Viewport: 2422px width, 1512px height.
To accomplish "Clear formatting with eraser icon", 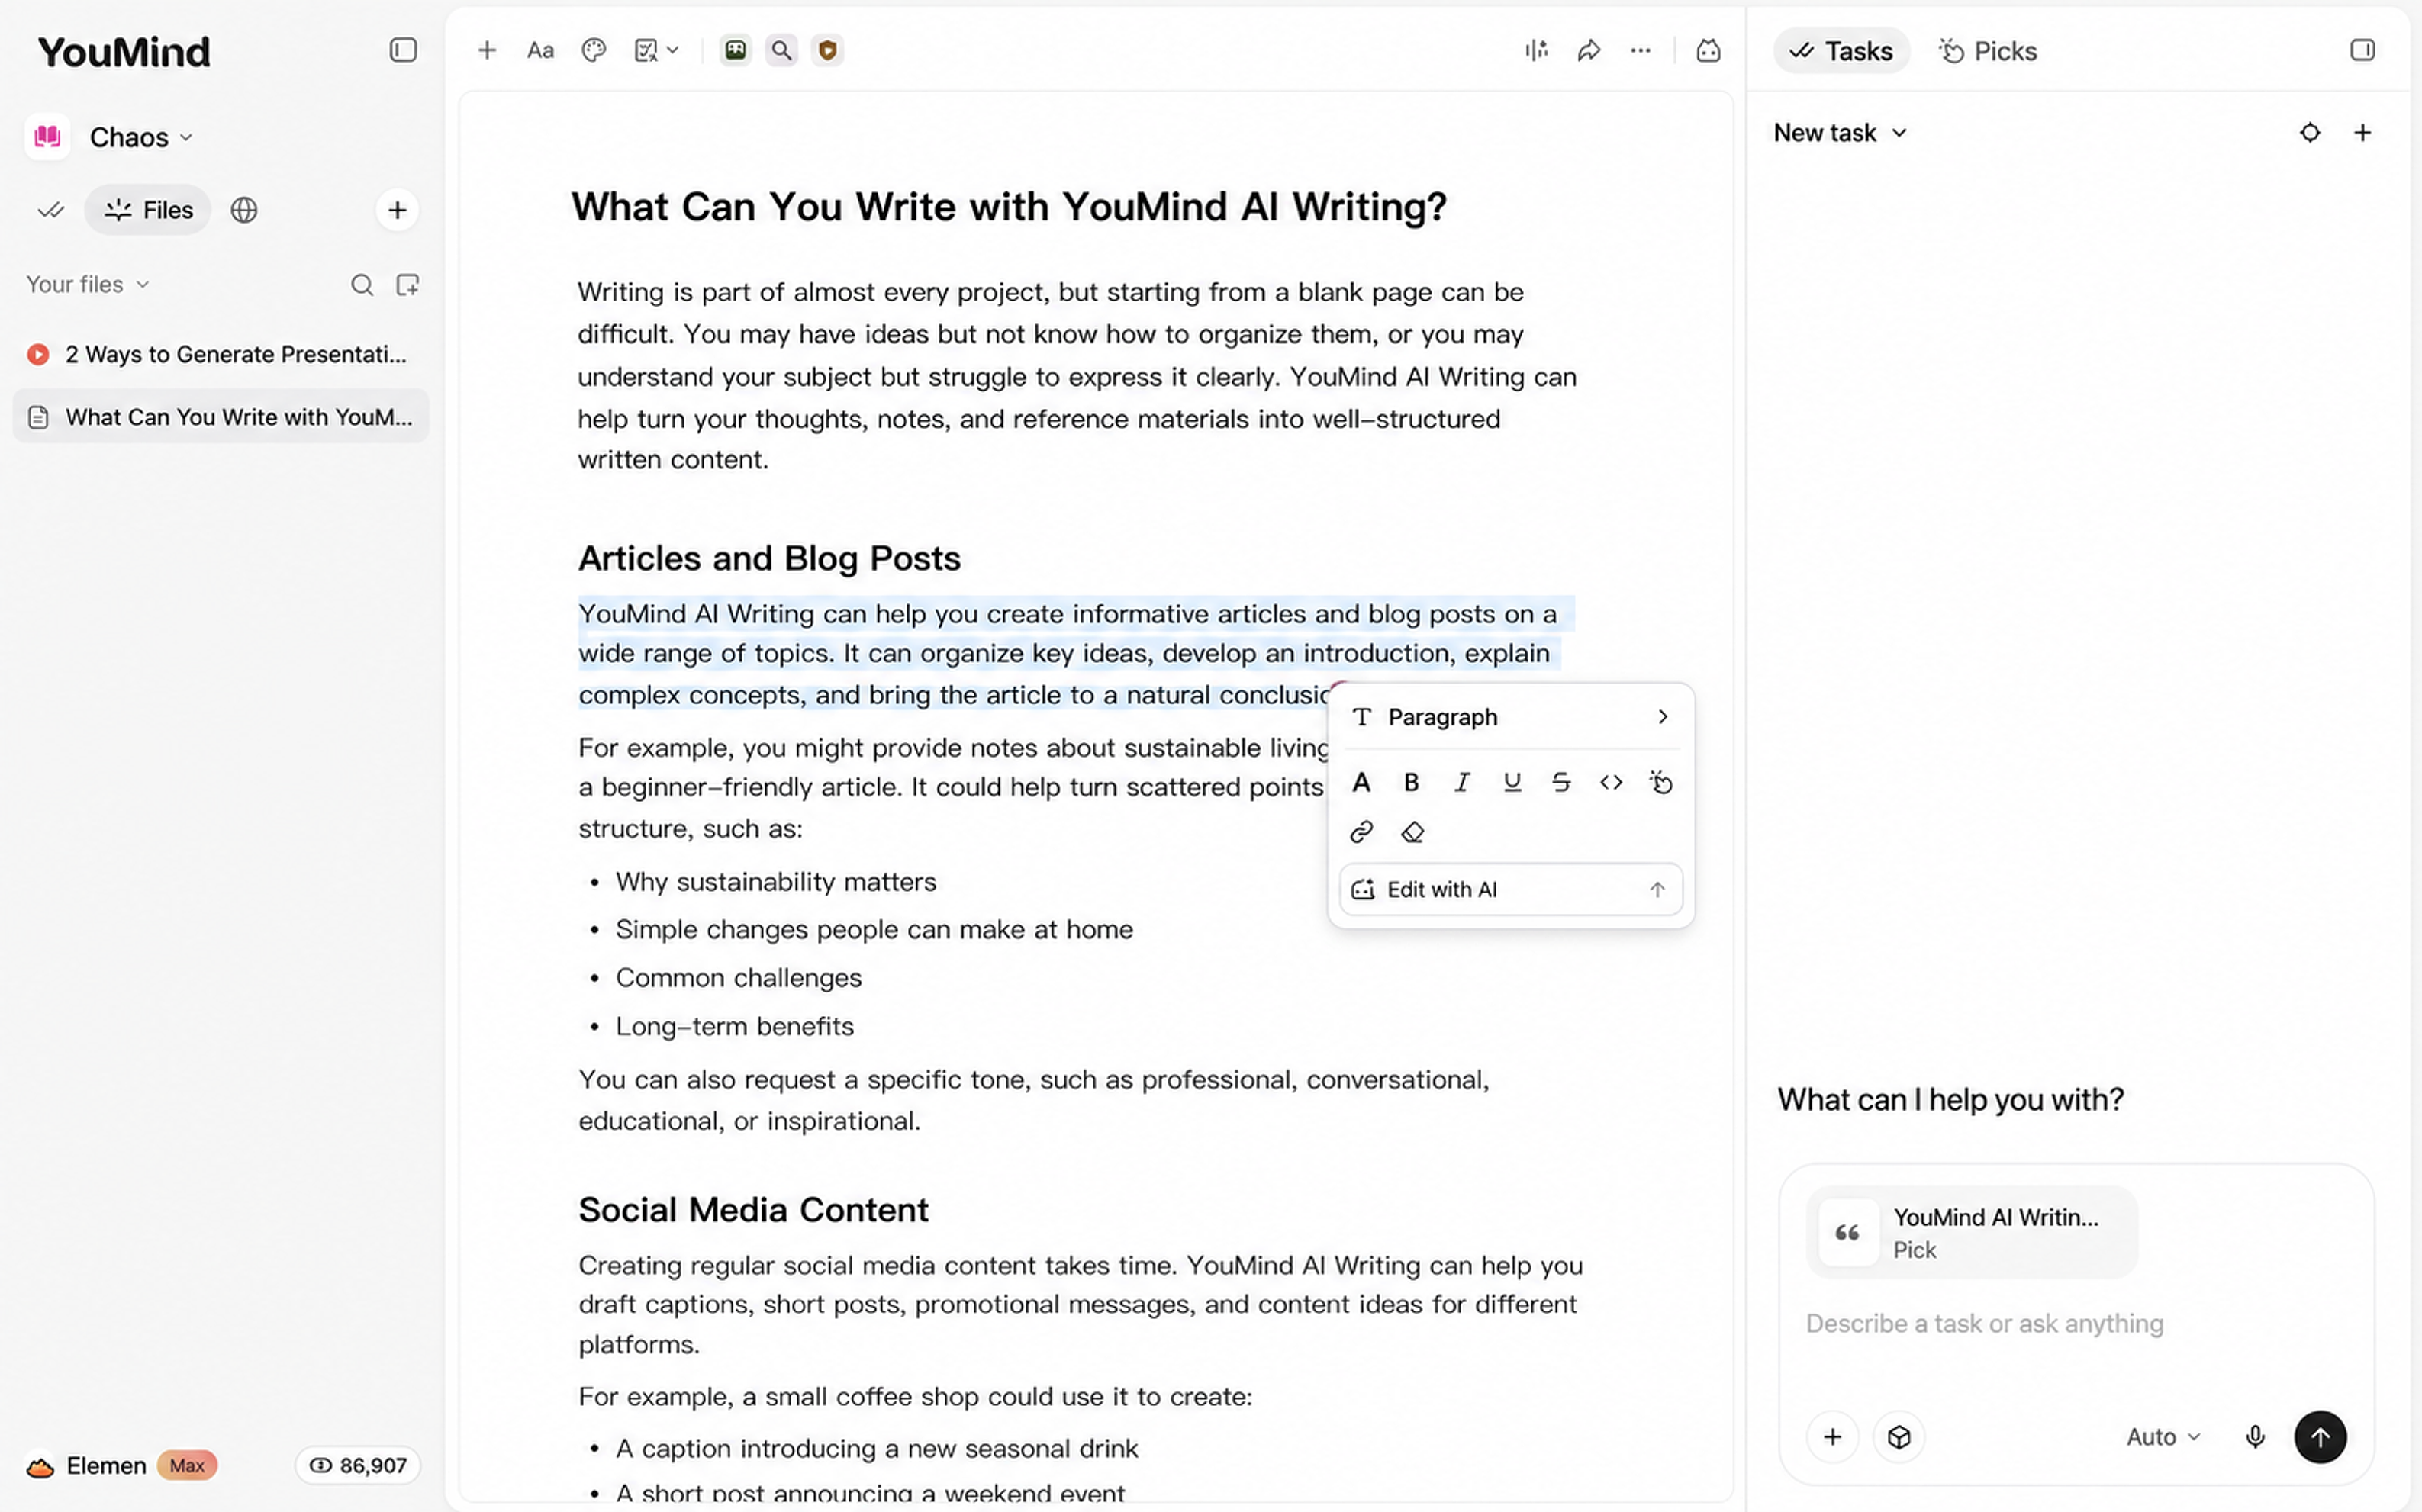I will (x=1412, y=832).
